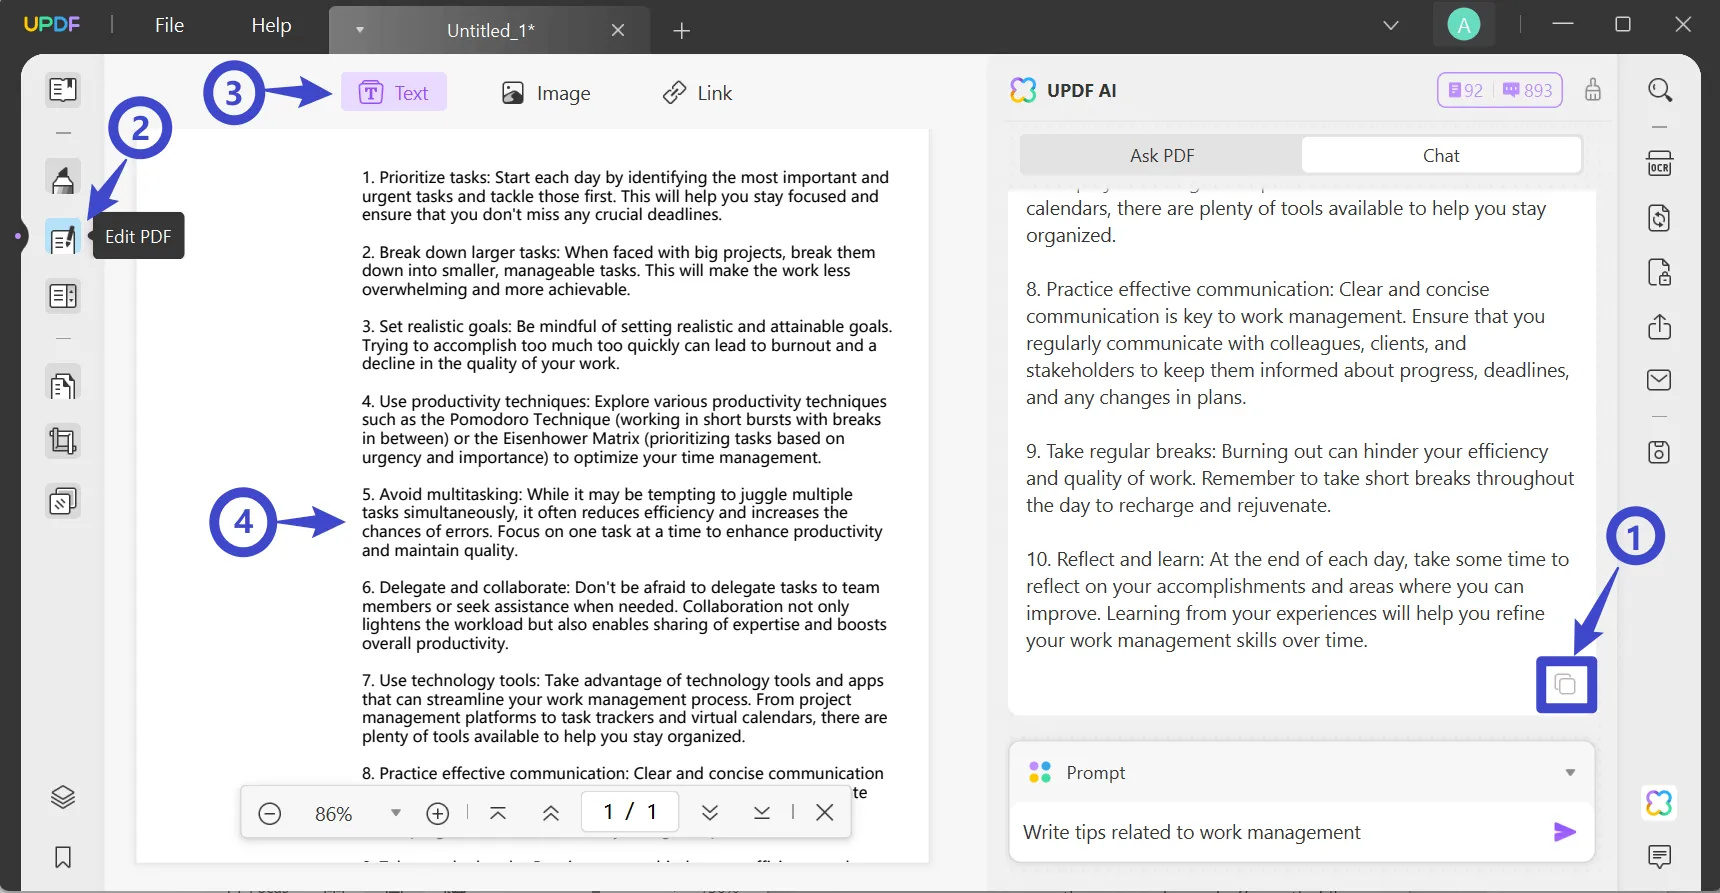Go to the next page
The image size is (1720, 893).
710,813
